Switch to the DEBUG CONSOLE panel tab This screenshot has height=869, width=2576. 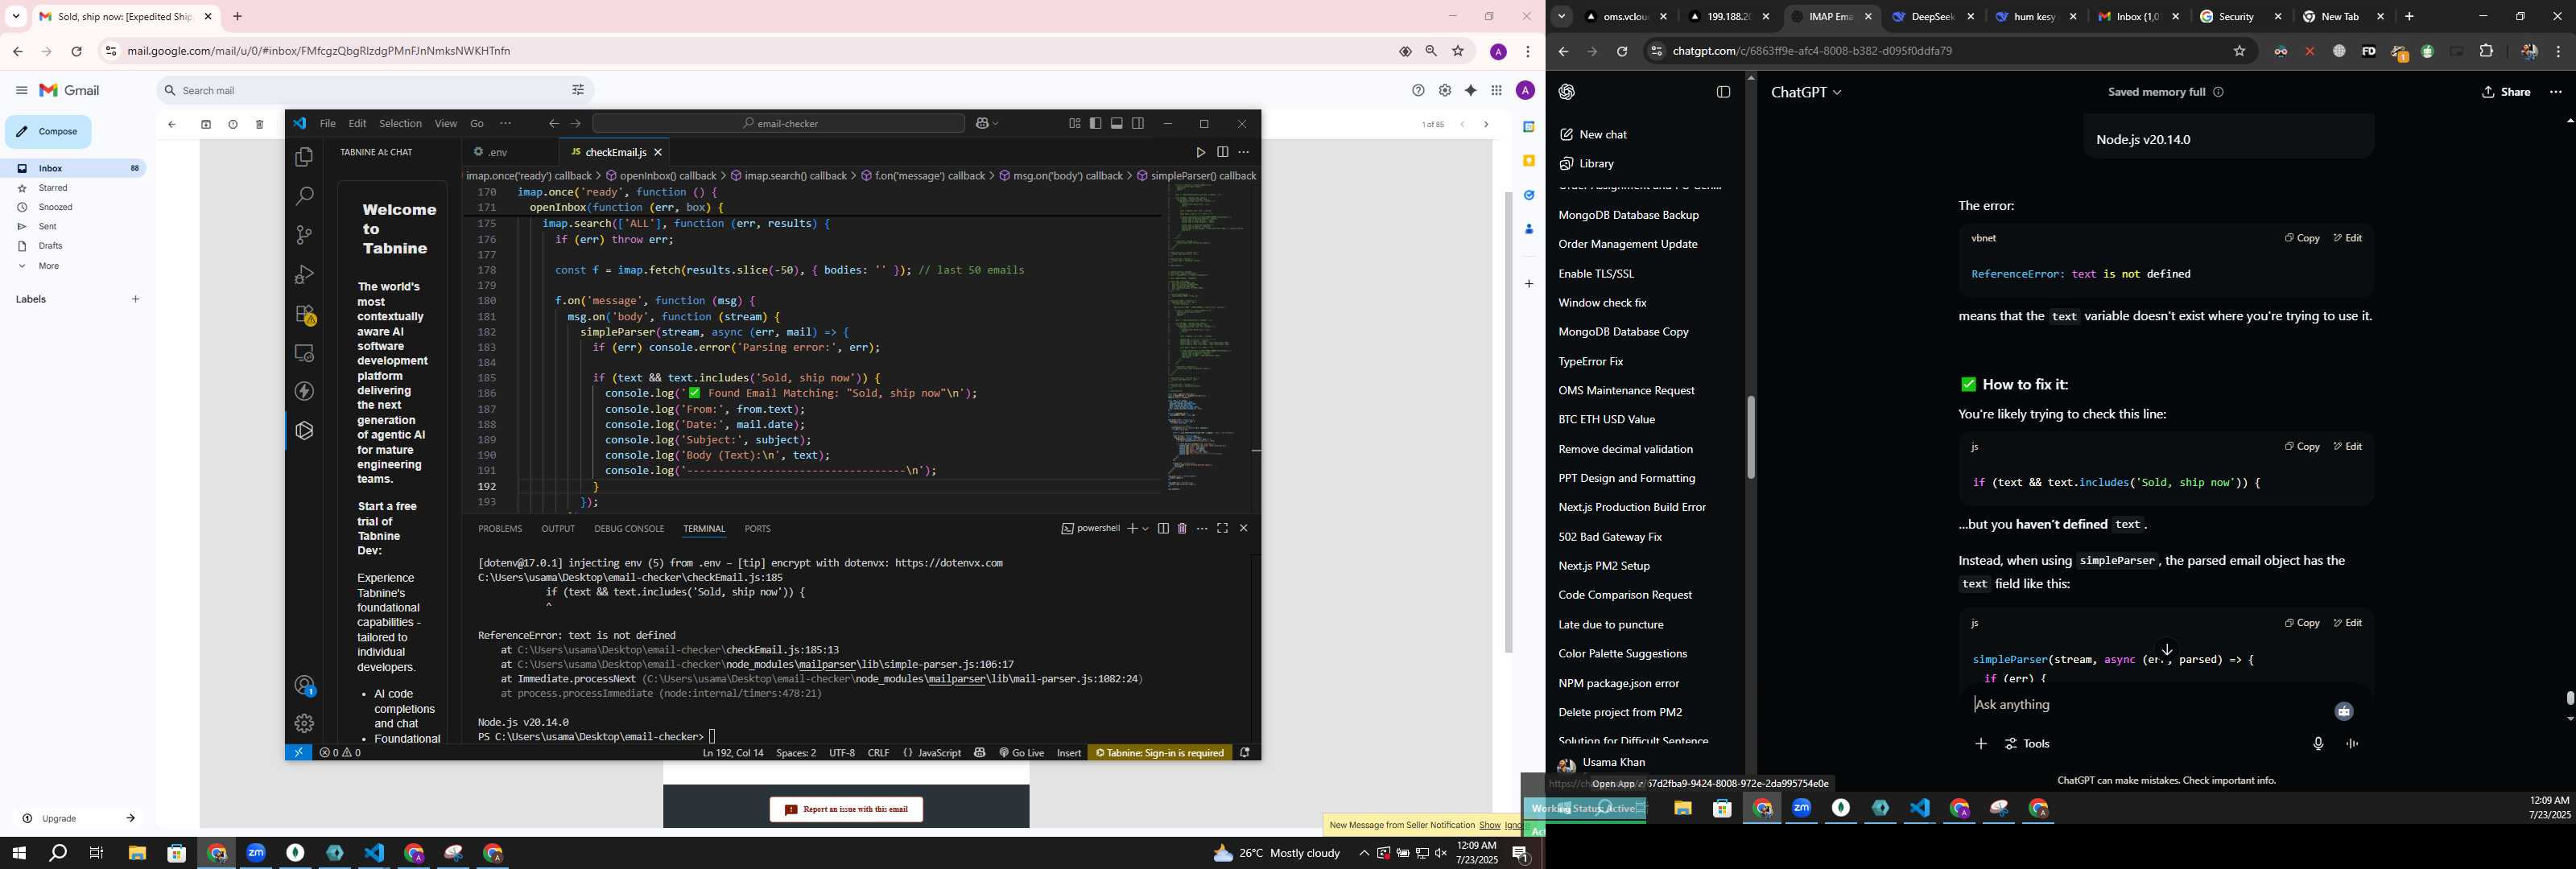629,529
